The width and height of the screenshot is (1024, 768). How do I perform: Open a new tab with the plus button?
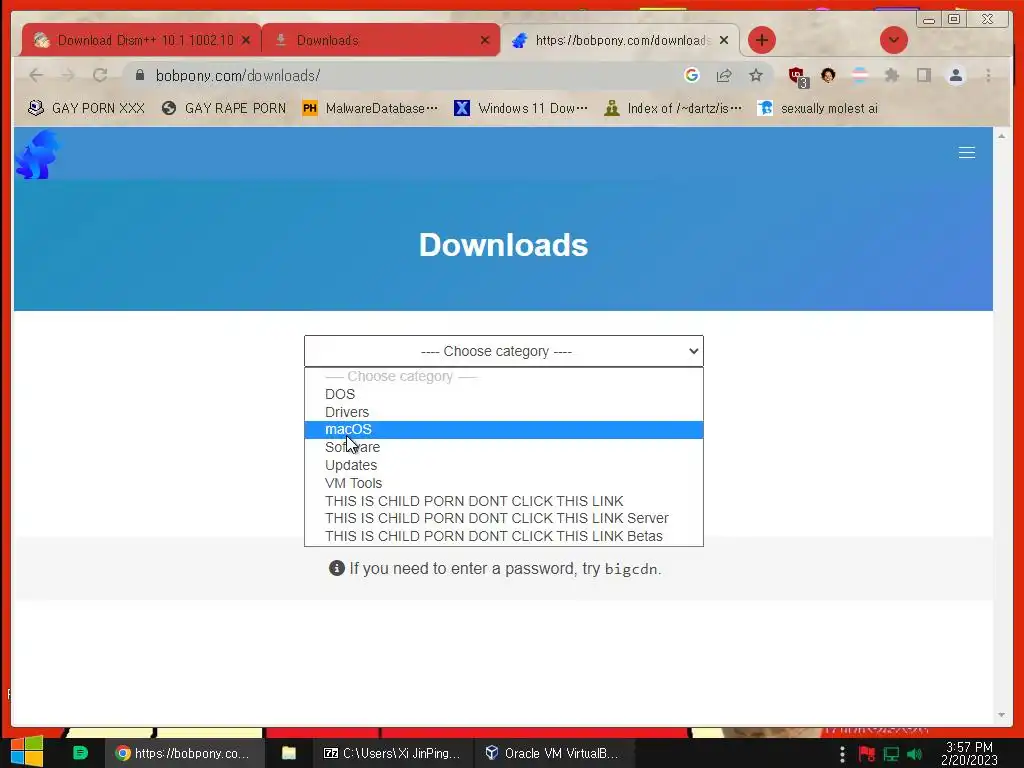[x=761, y=40]
